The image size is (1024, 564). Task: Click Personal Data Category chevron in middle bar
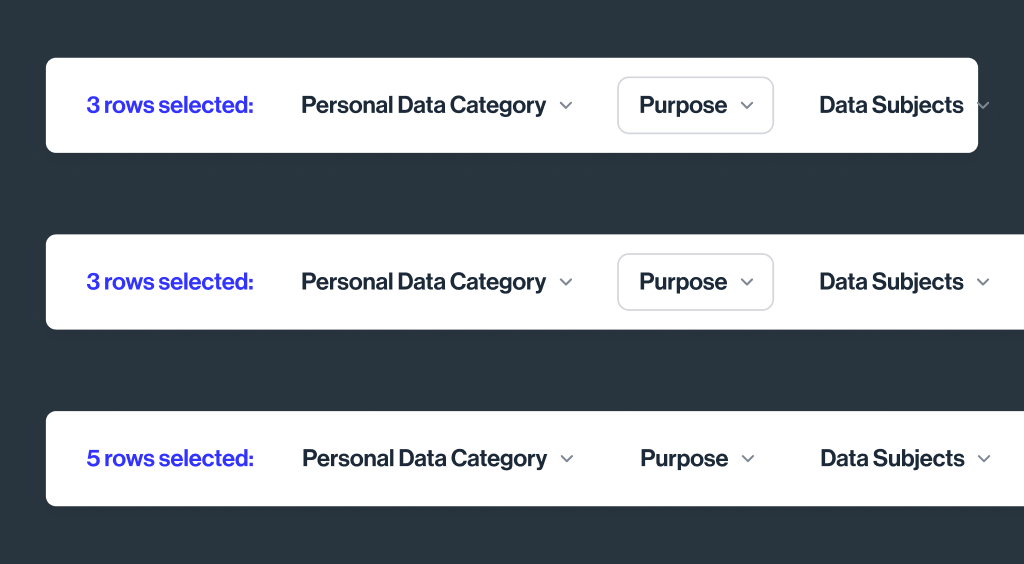[566, 283]
